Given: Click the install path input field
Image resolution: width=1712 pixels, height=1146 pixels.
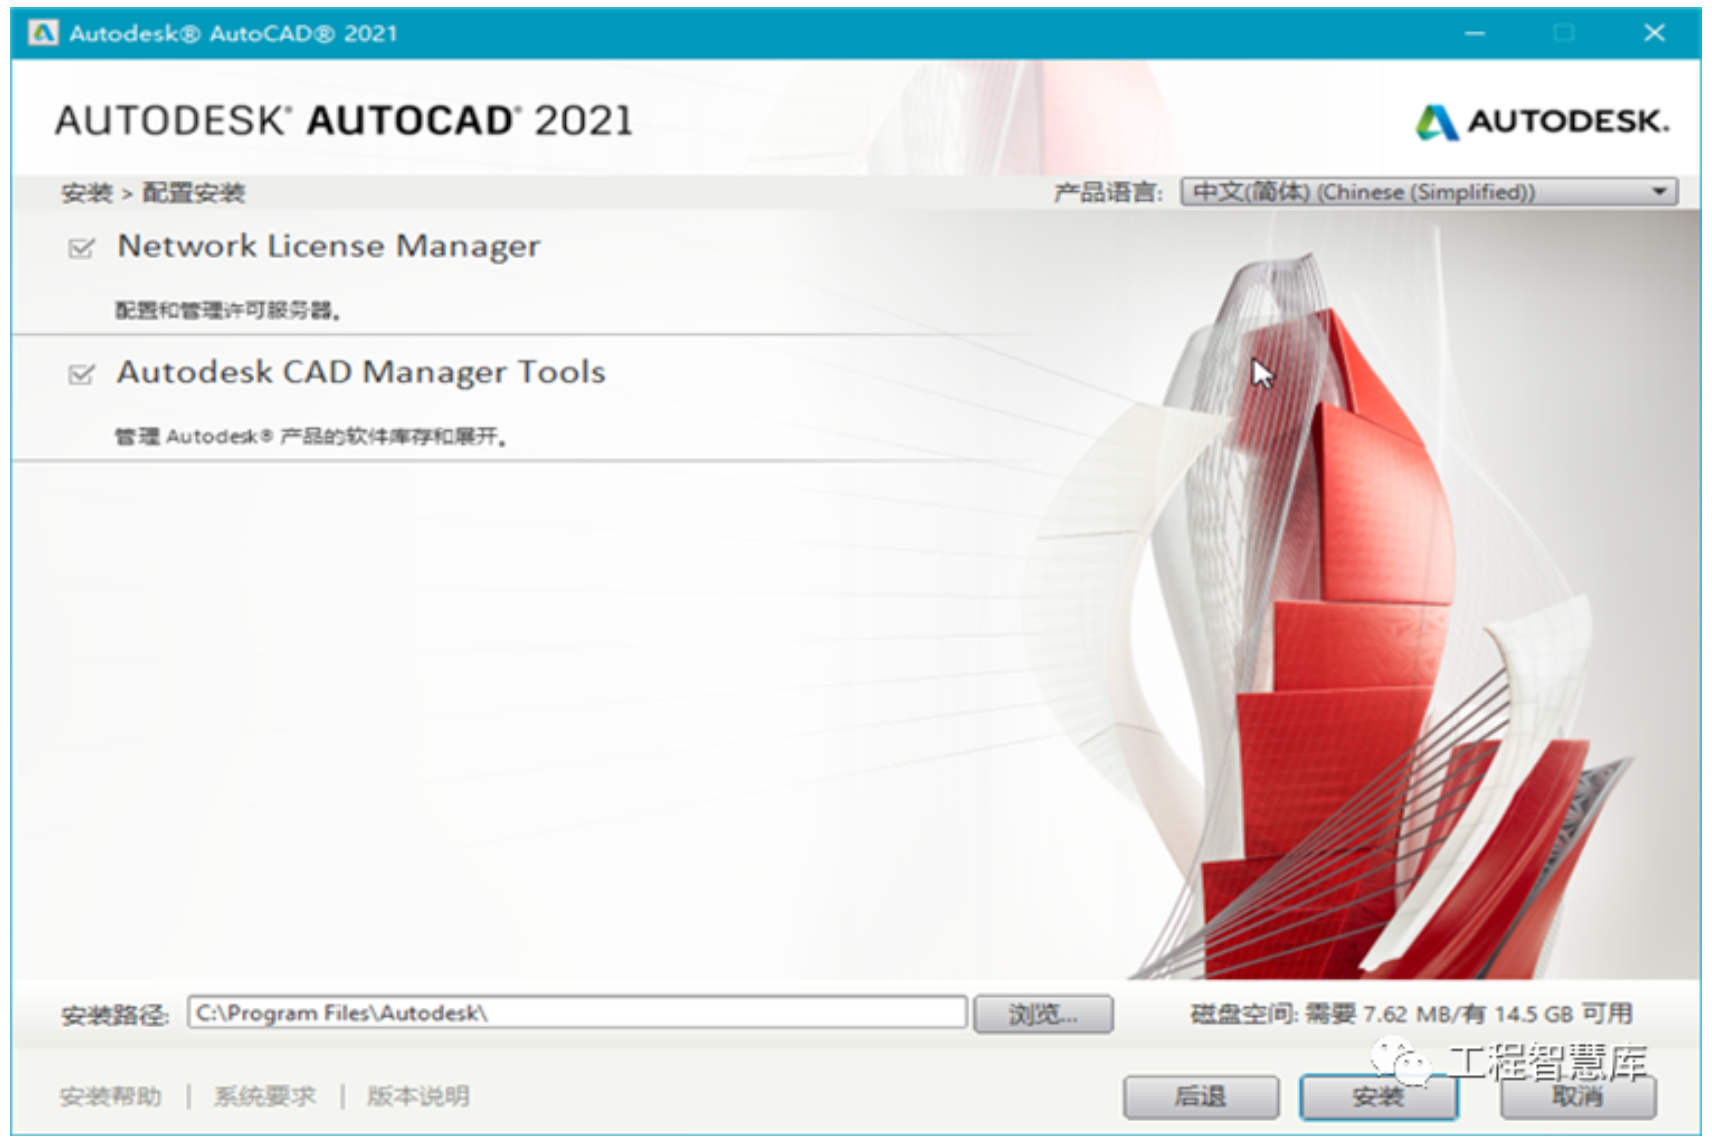Looking at the screenshot, I should tap(577, 1013).
